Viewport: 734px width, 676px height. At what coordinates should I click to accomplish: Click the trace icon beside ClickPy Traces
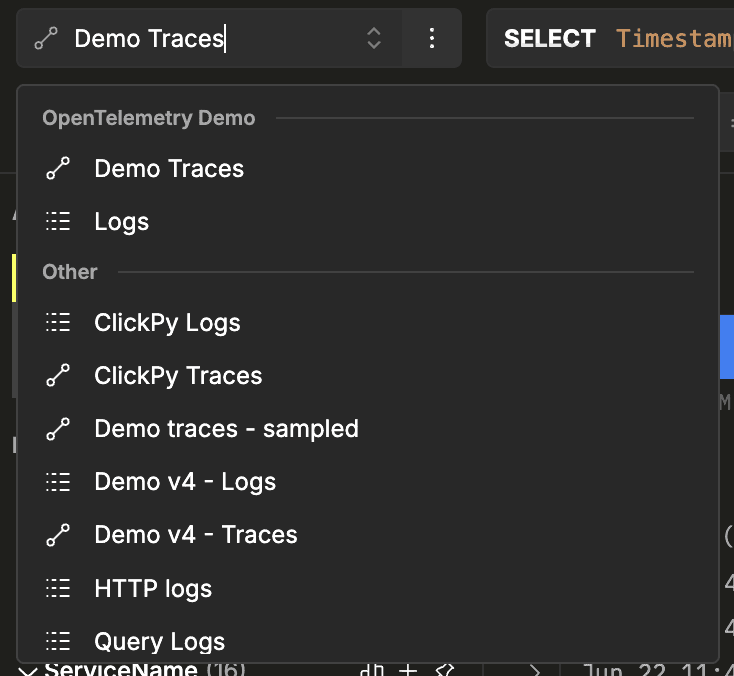pyautogui.click(x=58, y=375)
